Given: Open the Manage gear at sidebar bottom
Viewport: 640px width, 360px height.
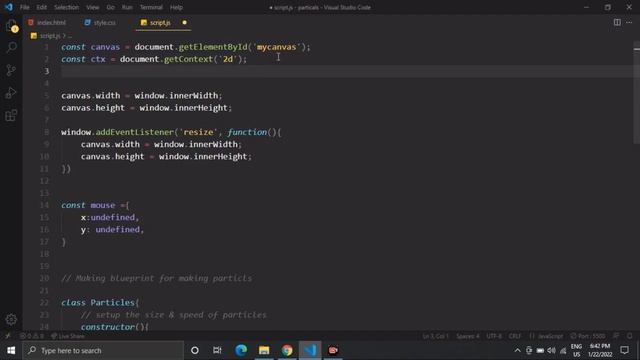Looking at the screenshot, I should click(11, 320).
